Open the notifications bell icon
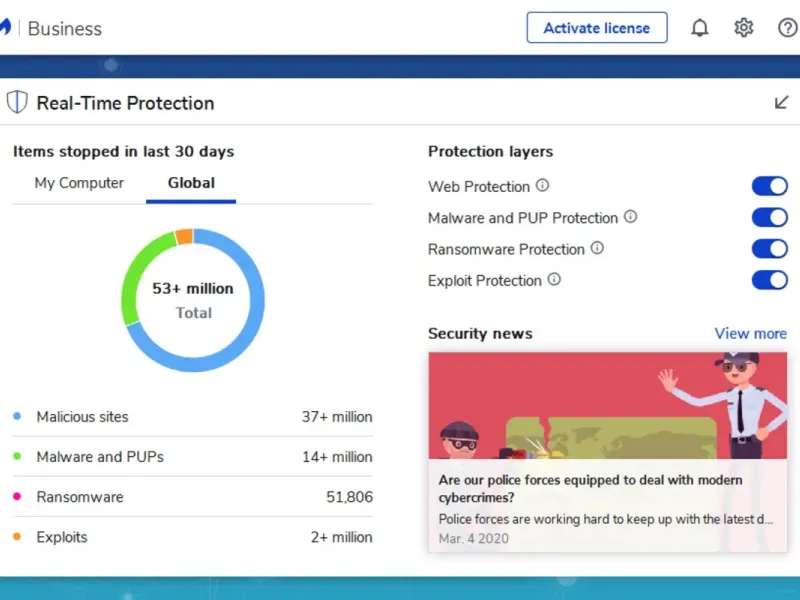Image resolution: width=800 pixels, height=600 pixels. point(700,28)
